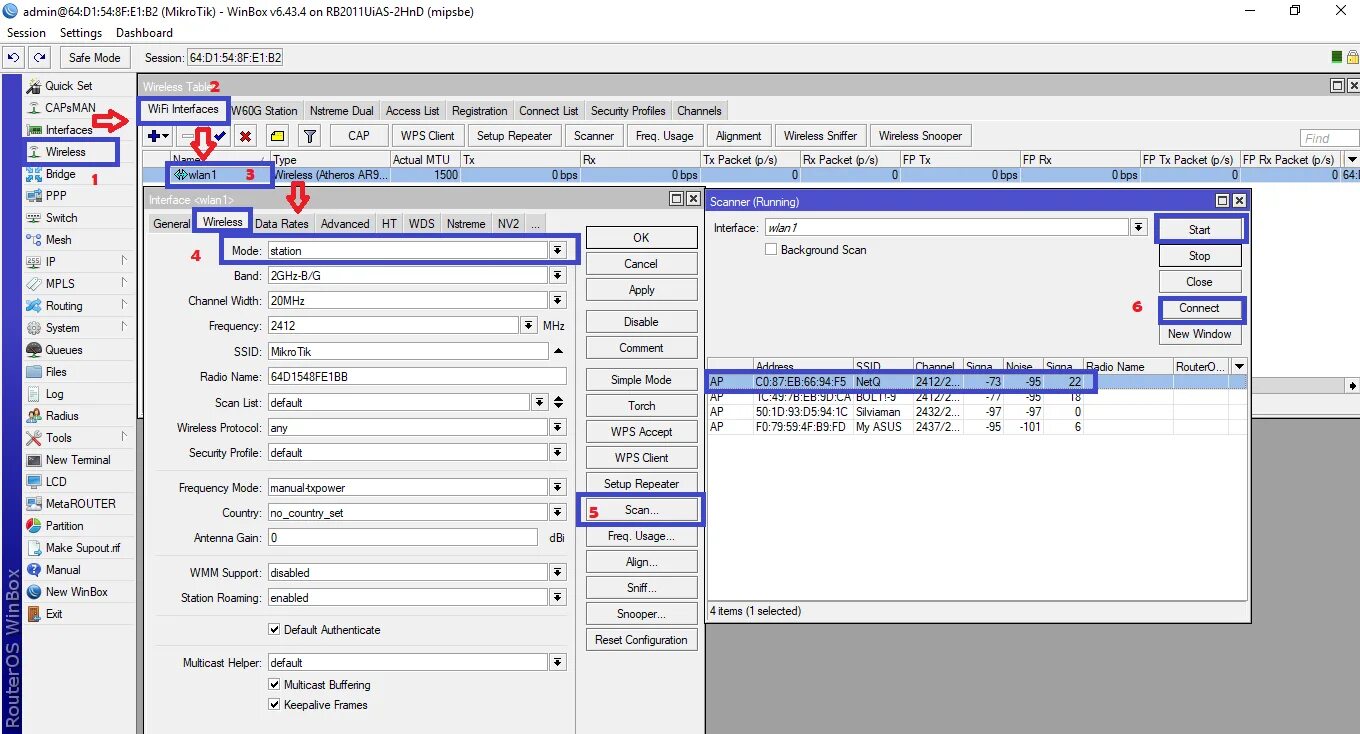This screenshot has height=734, width=1360.
Task: Open the Country dropdown arrow
Action: 557,513
